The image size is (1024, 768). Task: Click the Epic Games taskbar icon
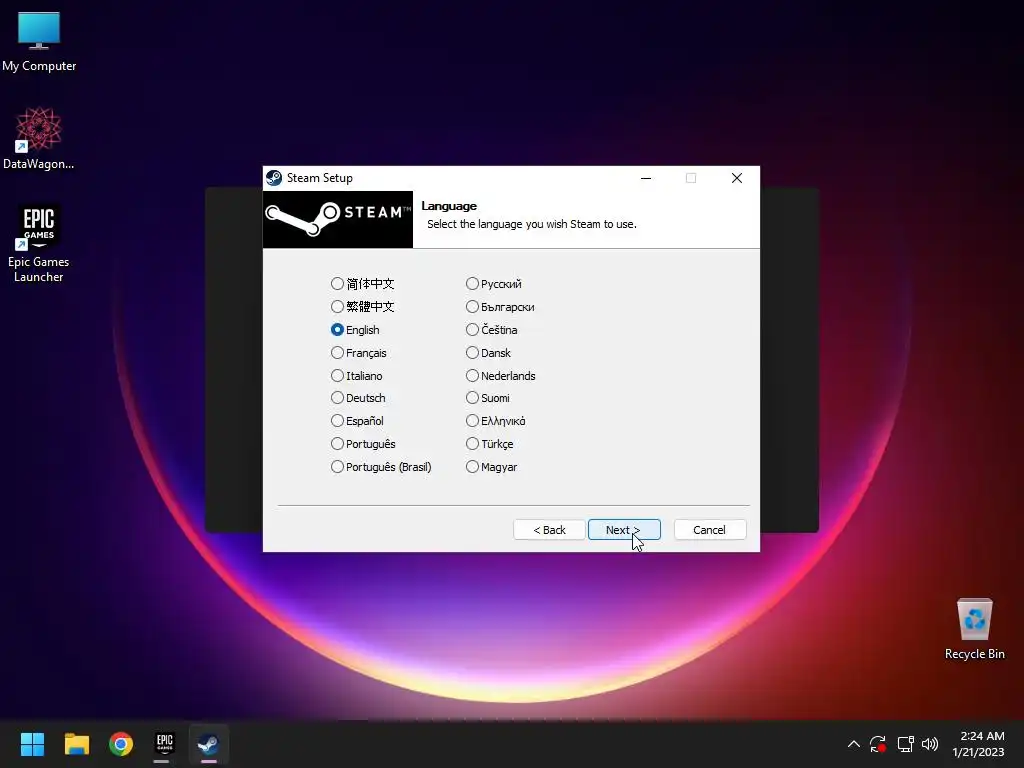click(x=165, y=744)
